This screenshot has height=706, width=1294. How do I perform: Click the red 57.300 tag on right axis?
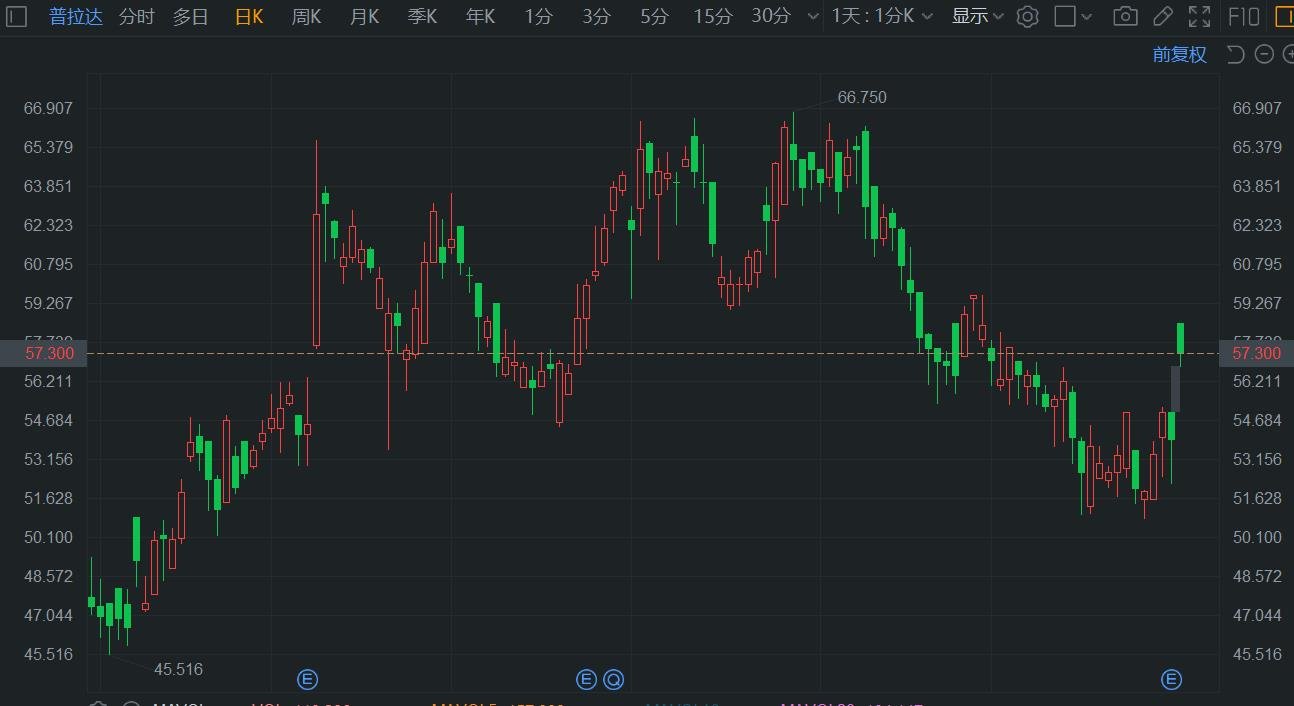pyautogui.click(x=1257, y=353)
